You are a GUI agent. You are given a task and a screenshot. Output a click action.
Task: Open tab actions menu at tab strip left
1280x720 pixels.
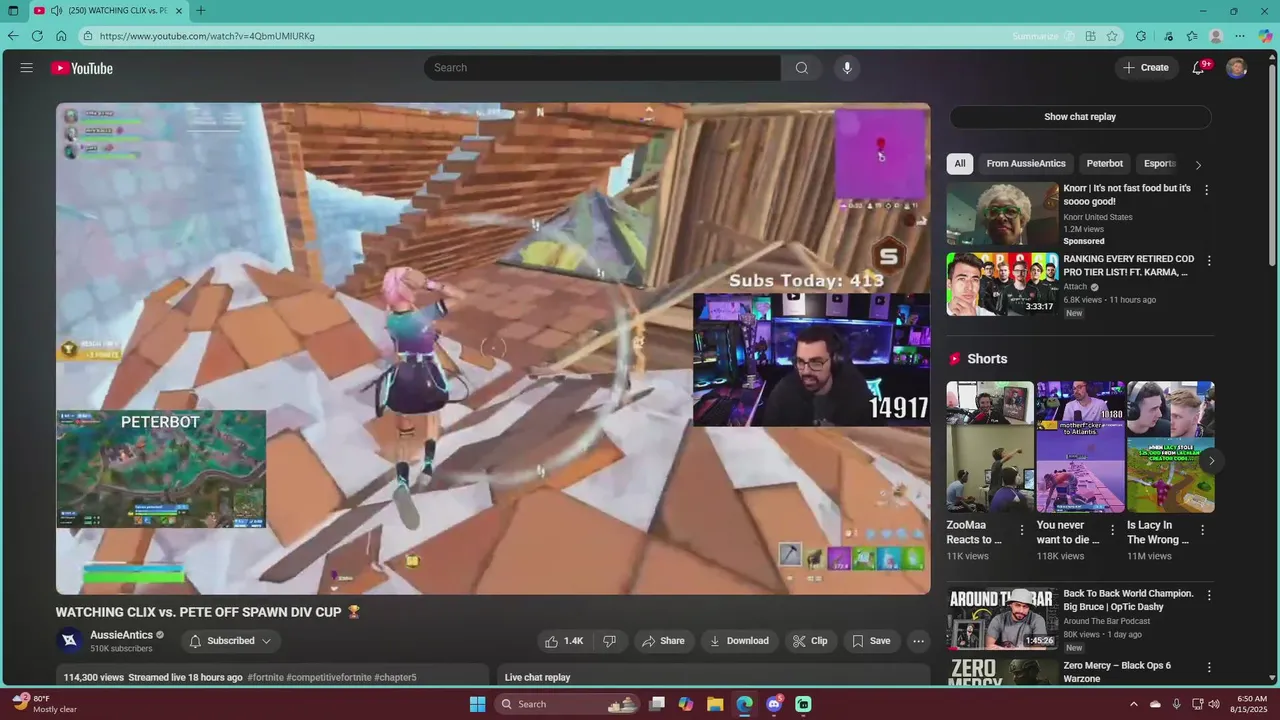[x=13, y=11]
